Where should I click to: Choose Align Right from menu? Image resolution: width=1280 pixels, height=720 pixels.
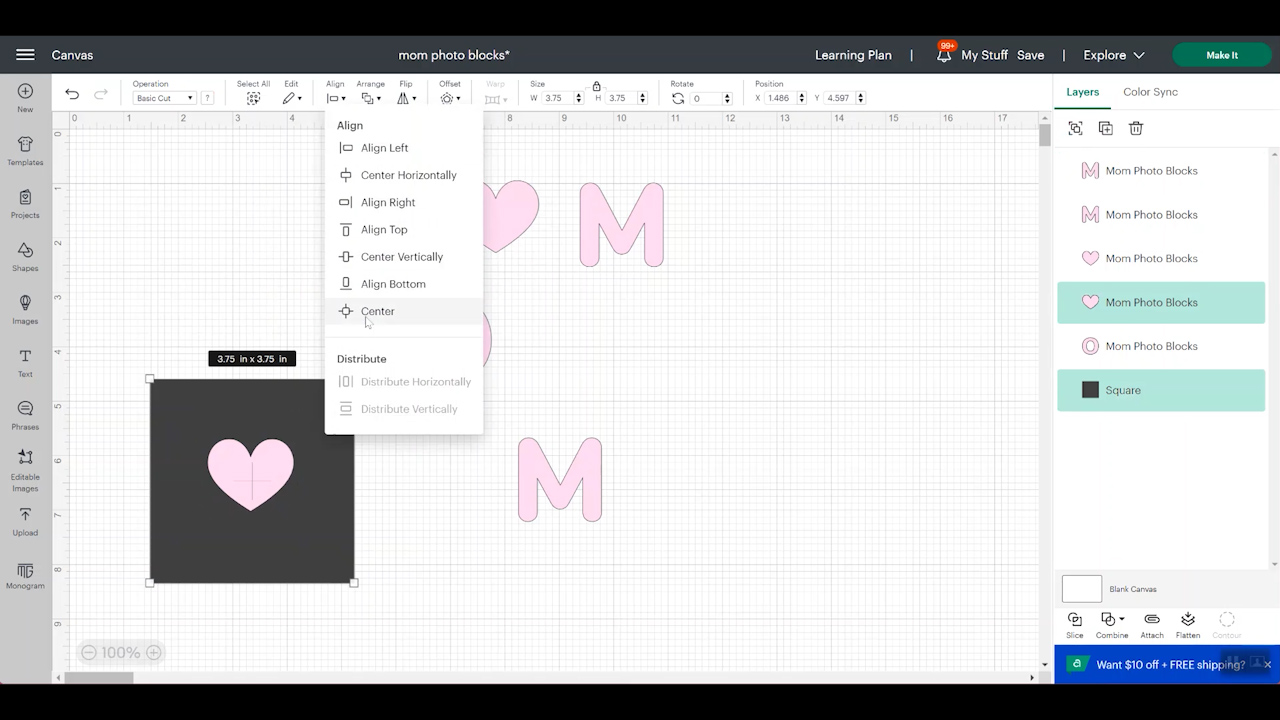(x=403, y=202)
